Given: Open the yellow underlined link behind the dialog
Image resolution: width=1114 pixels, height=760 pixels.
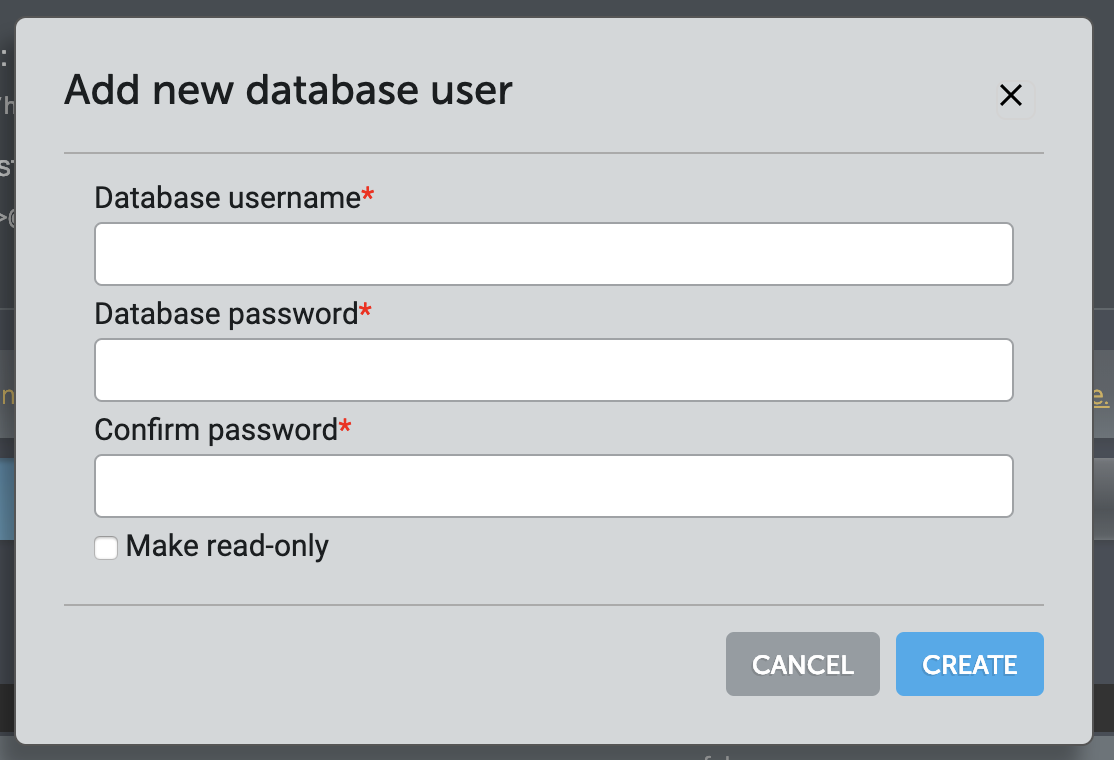Looking at the screenshot, I should (x=1101, y=396).
